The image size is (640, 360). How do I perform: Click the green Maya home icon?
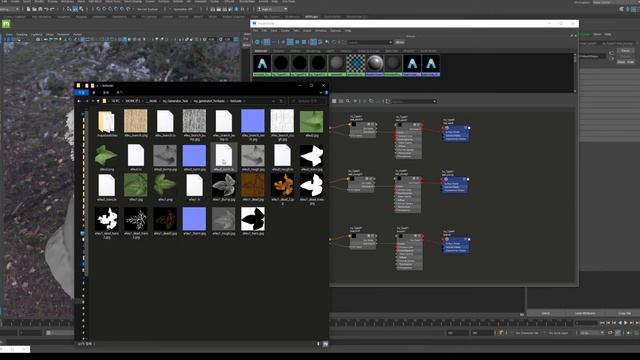(6, 24)
